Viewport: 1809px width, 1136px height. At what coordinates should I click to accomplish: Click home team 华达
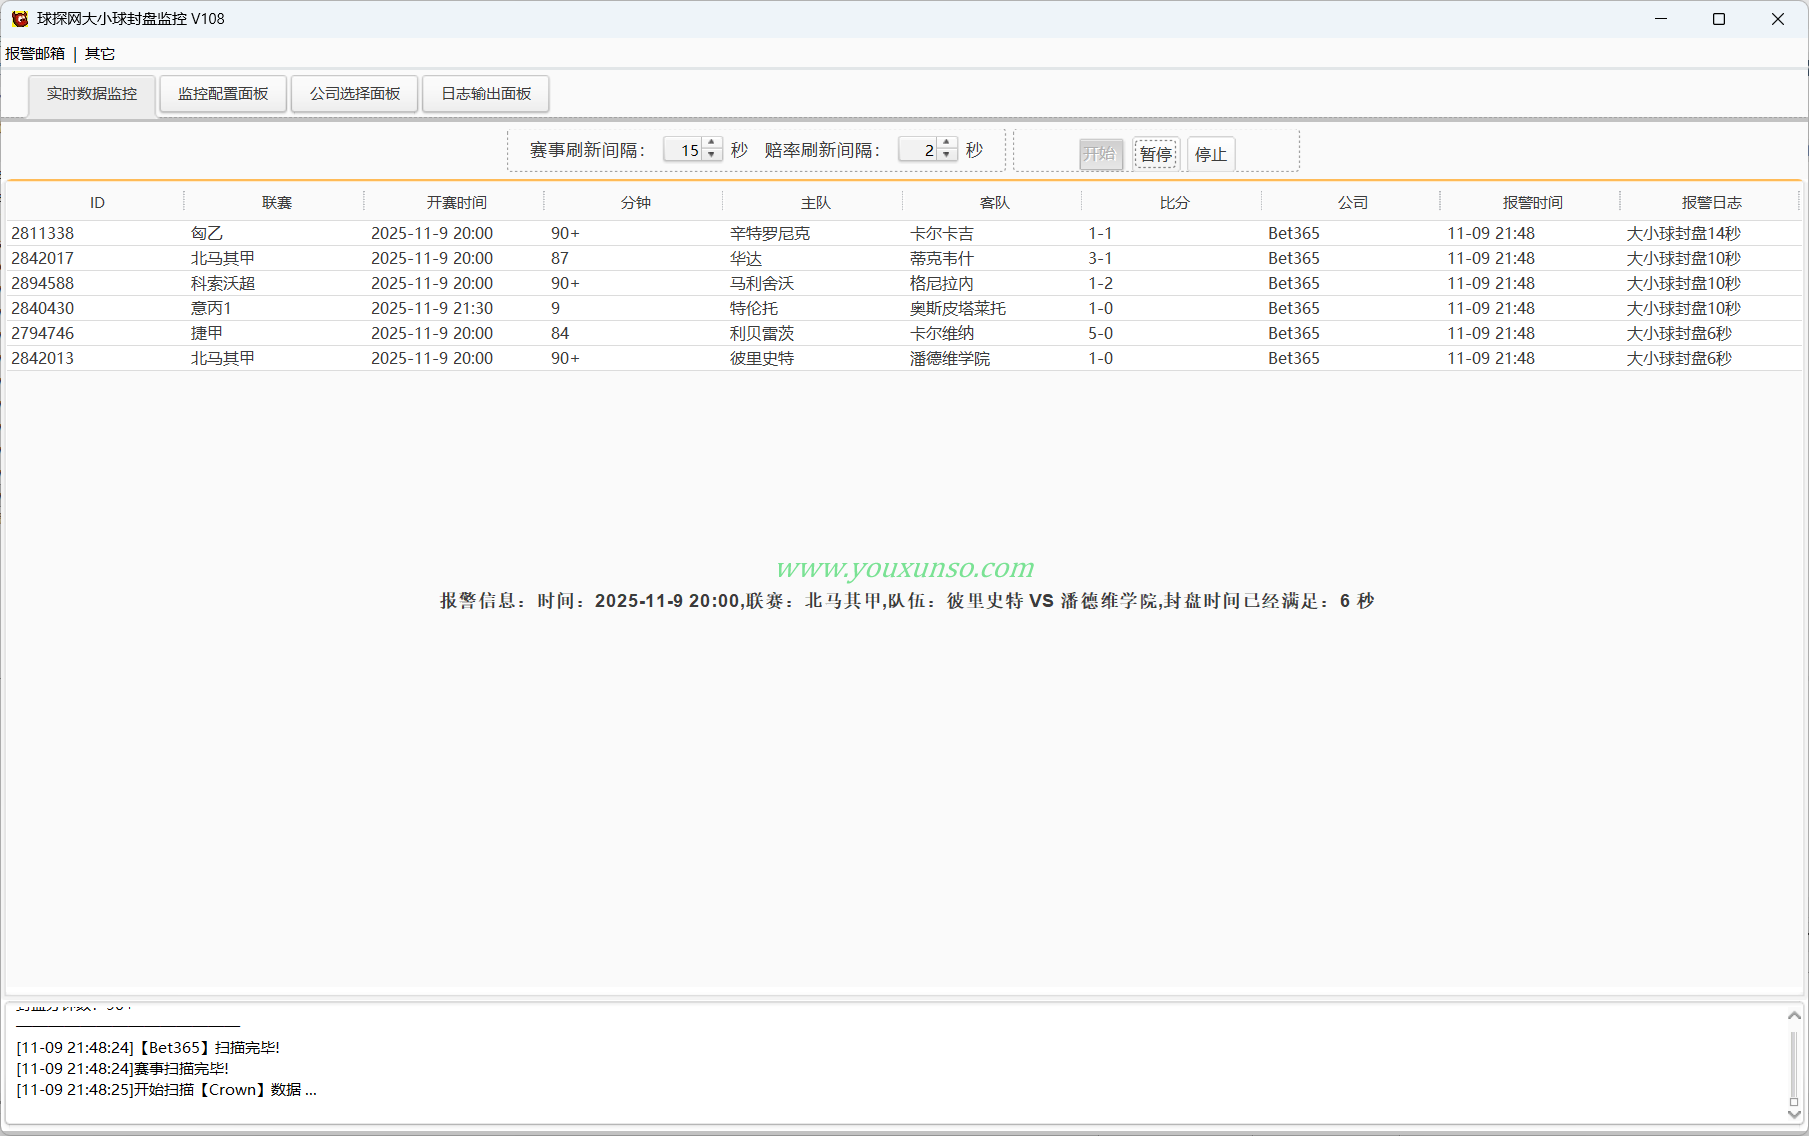(746, 258)
